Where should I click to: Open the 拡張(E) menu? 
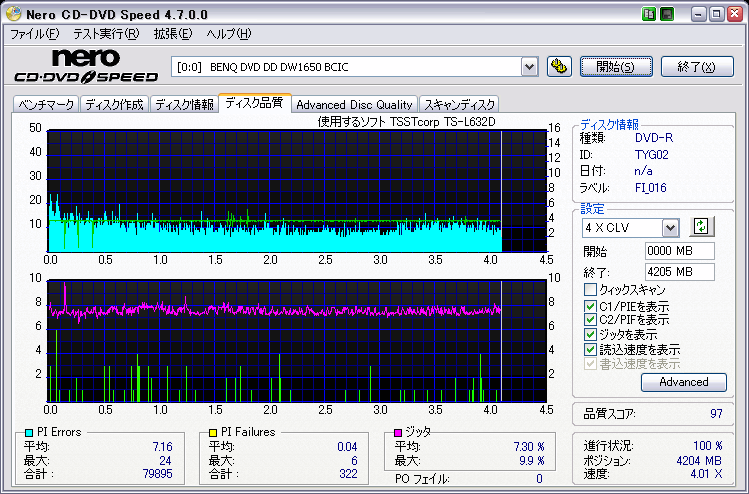point(173,34)
